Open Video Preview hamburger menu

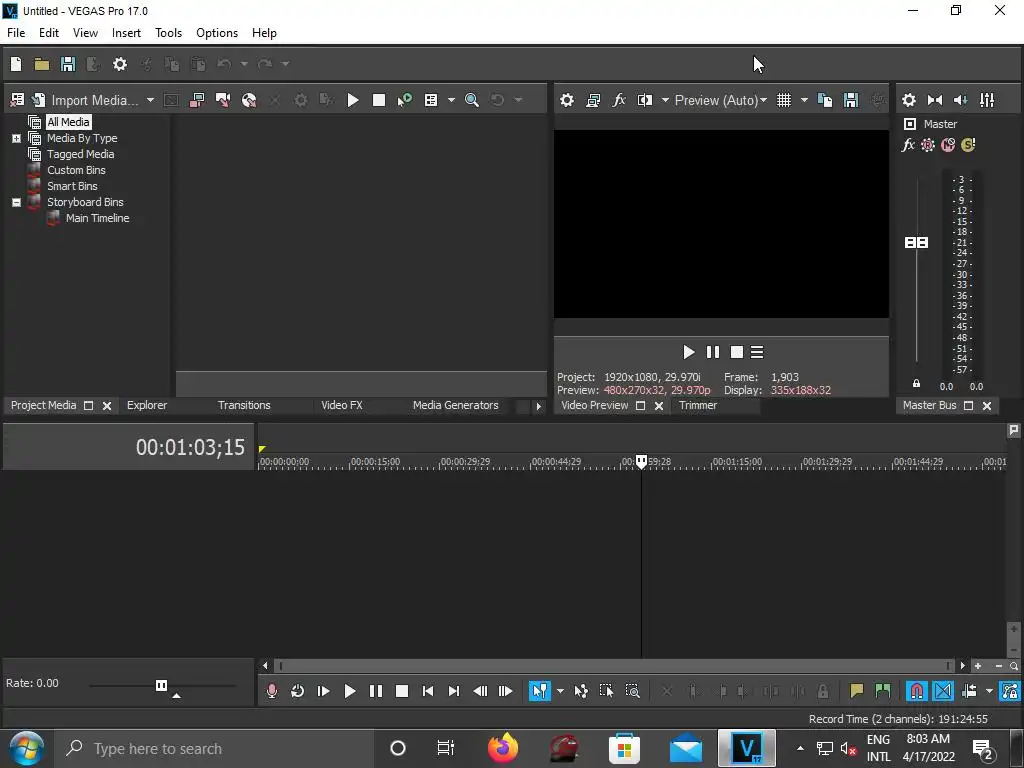[x=758, y=353]
